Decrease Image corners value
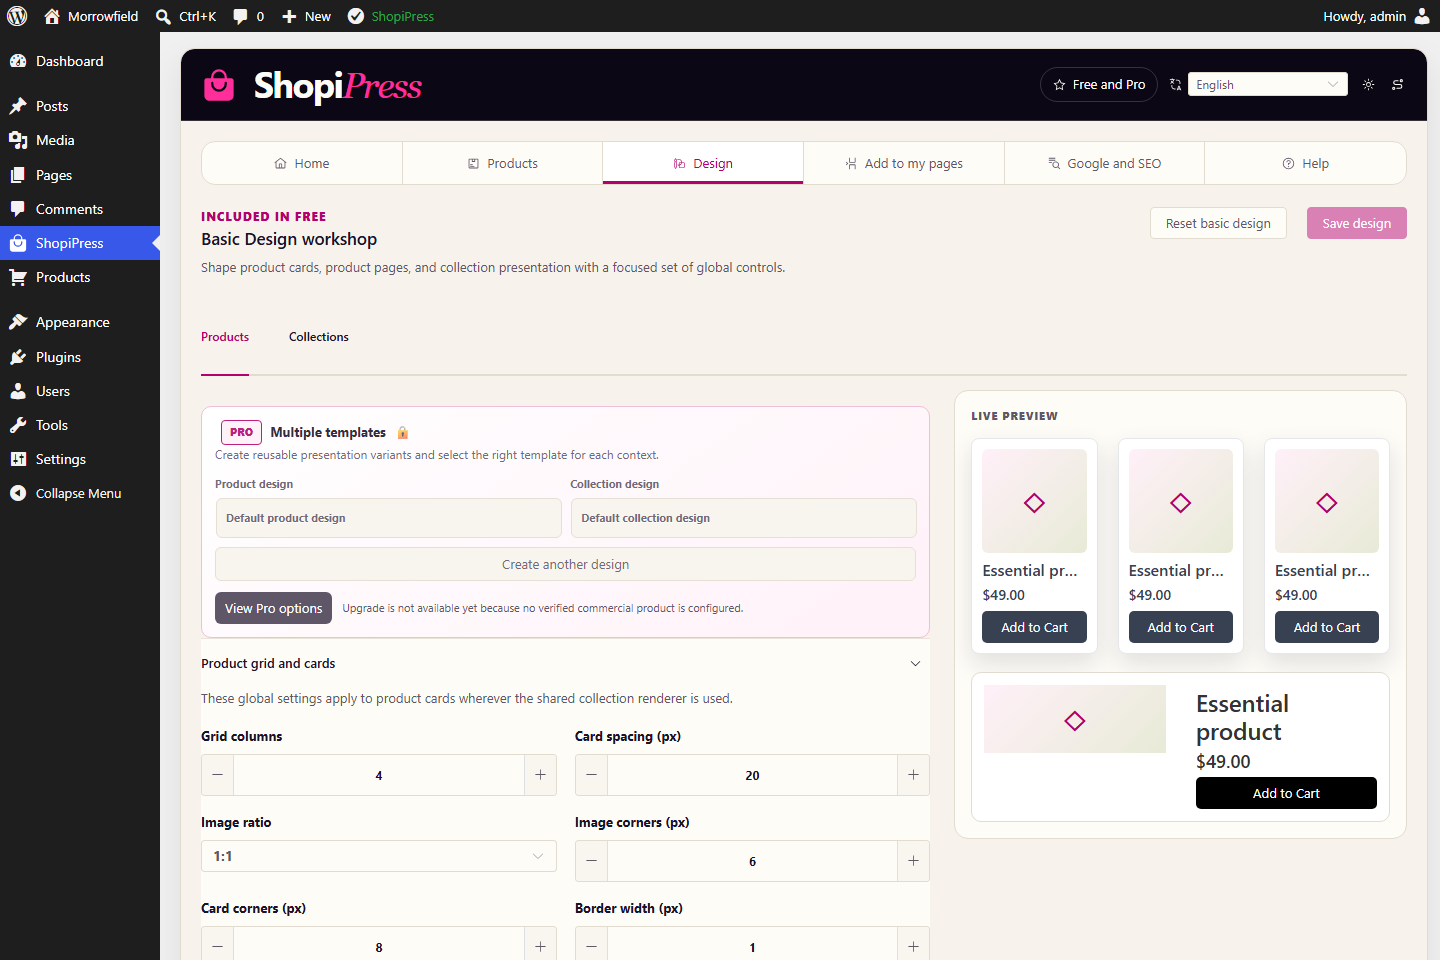This screenshot has width=1440, height=960. click(591, 861)
